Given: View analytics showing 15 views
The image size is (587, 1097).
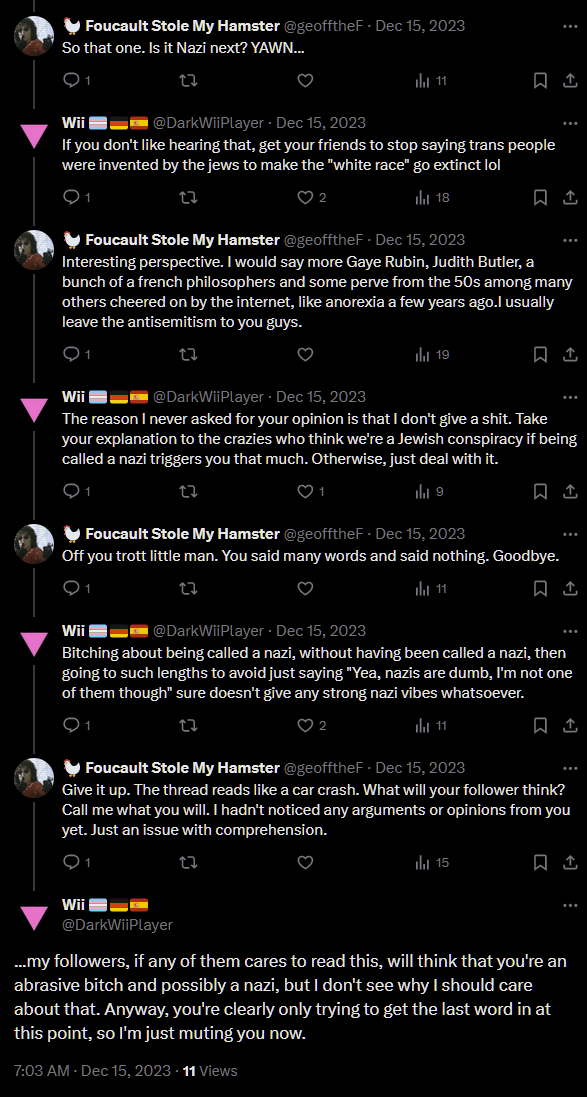Looking at the screenshot, I should pos(432,862).
